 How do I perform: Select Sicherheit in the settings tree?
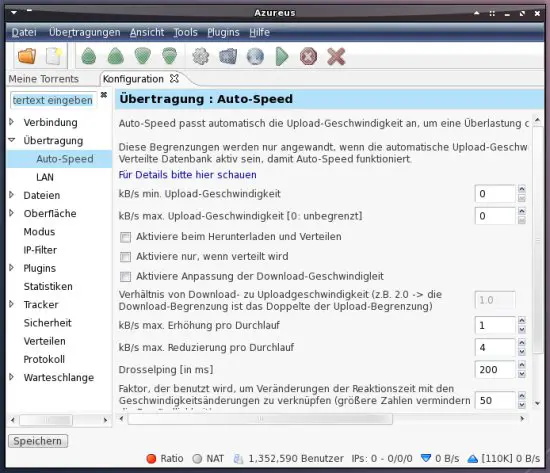[47, 323]
